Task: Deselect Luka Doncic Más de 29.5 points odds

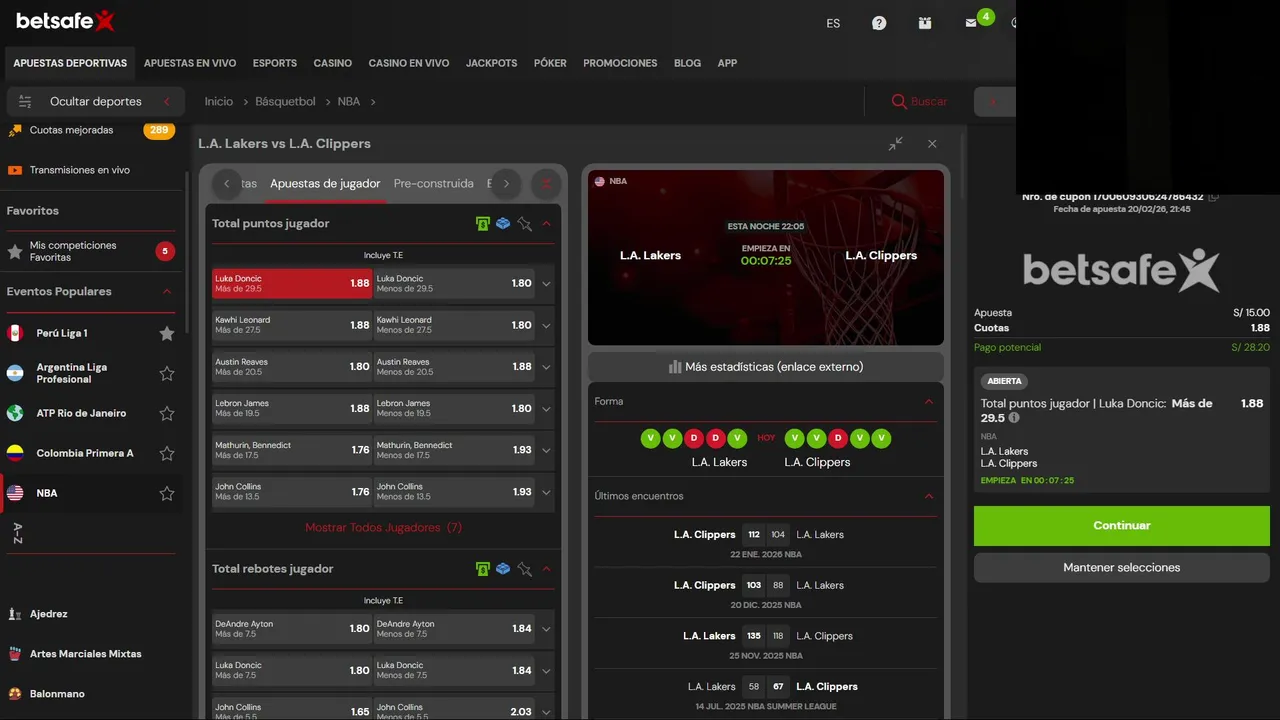Action: tap(292, 283)
